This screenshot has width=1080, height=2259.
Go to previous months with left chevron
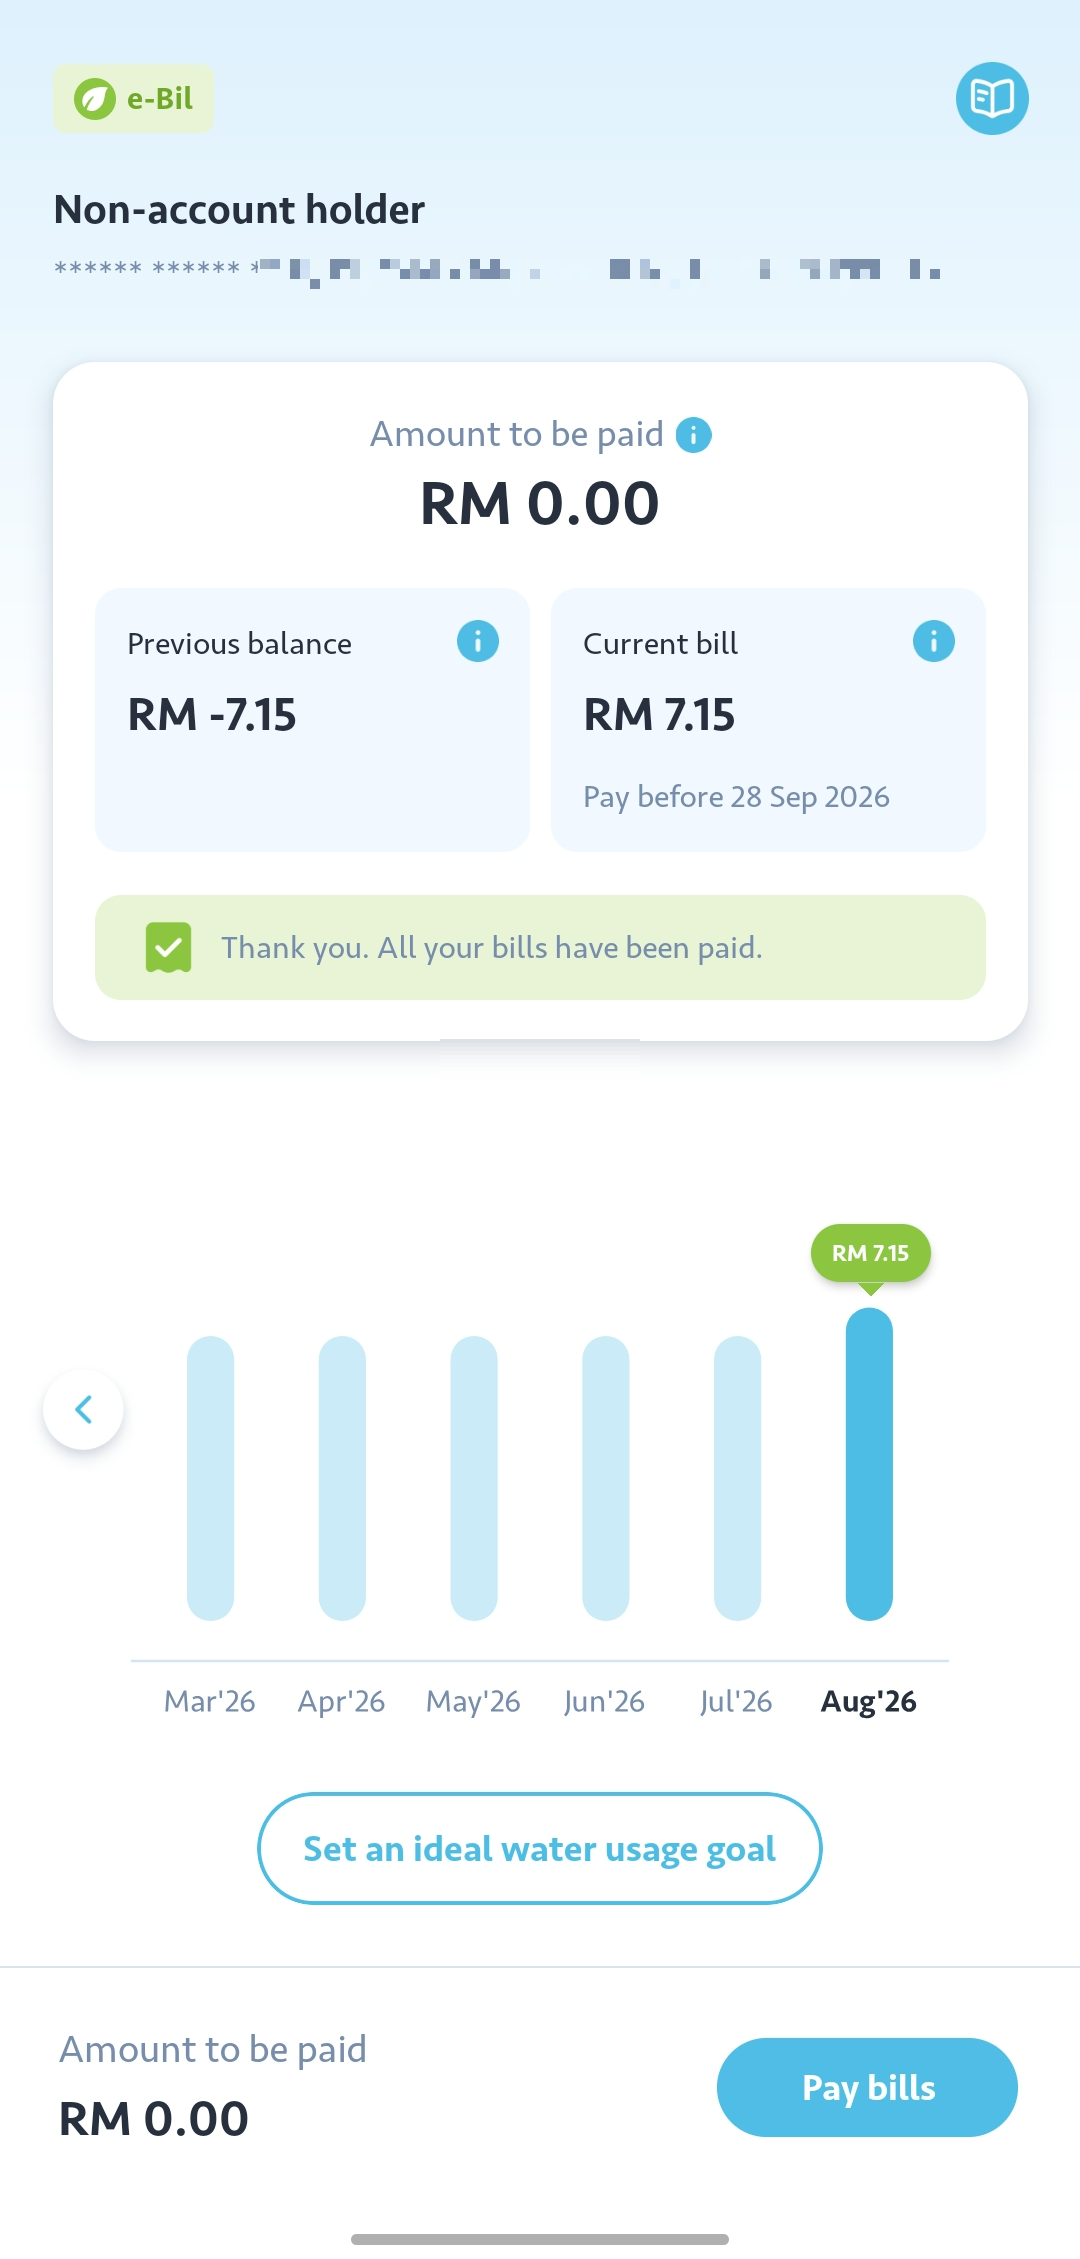point(83,1409)
